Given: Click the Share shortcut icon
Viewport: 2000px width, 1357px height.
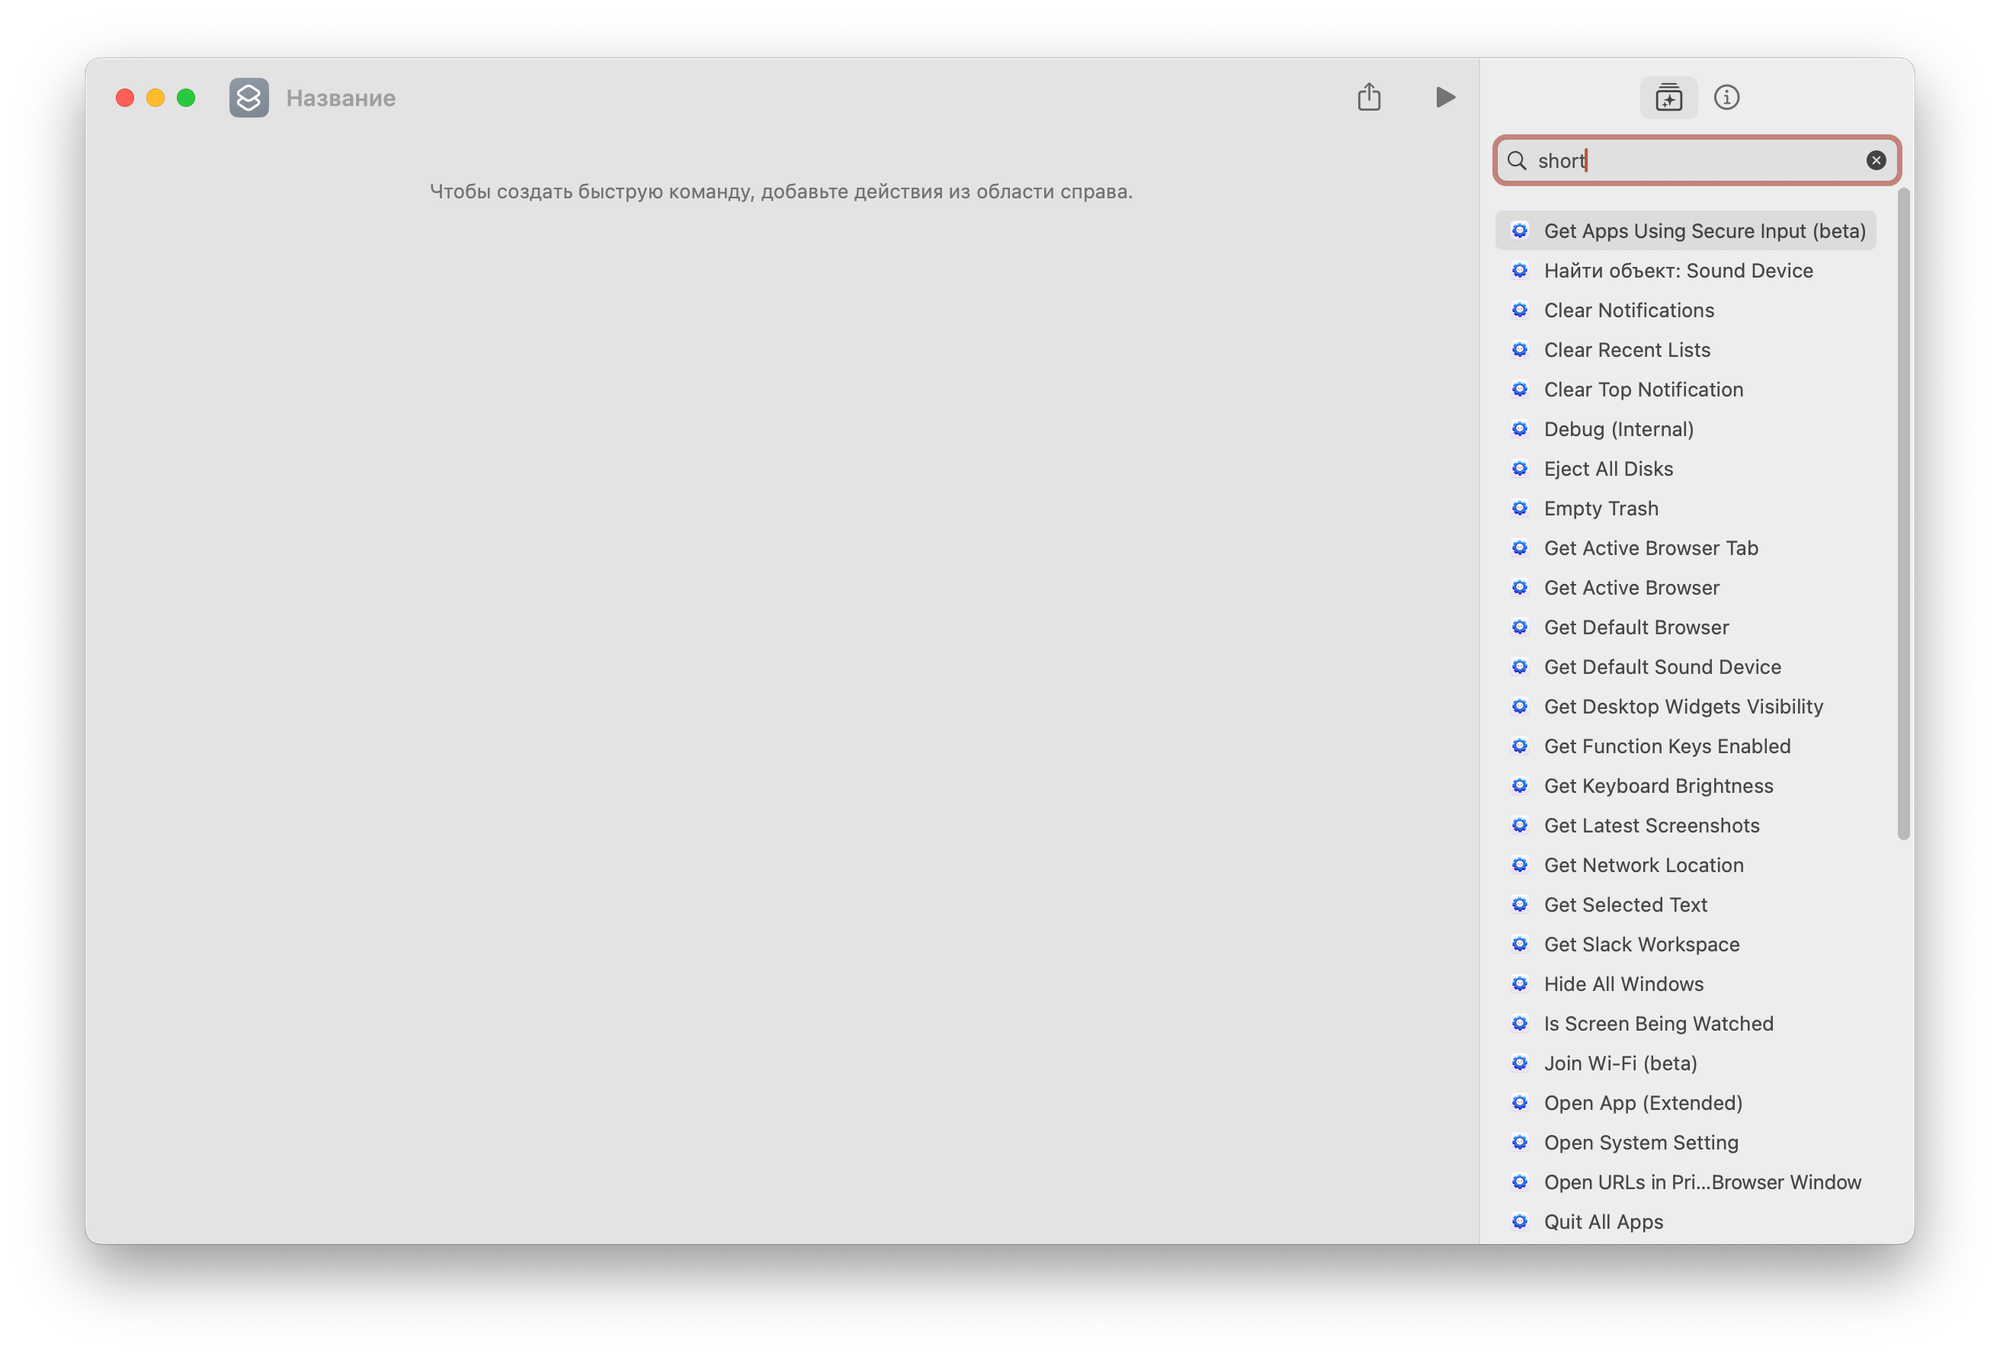Looking at the screenshot, I should (x=1369, y=97).
